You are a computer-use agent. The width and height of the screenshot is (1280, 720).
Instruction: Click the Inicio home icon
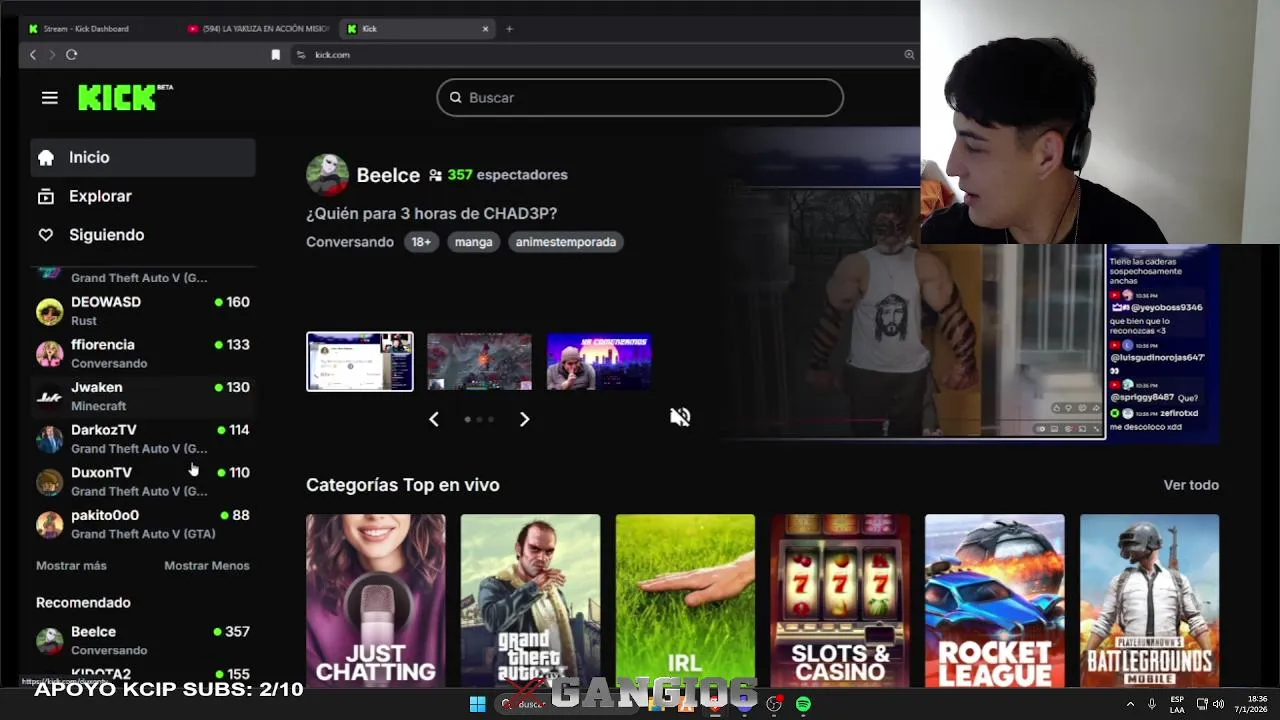[46, 157]
